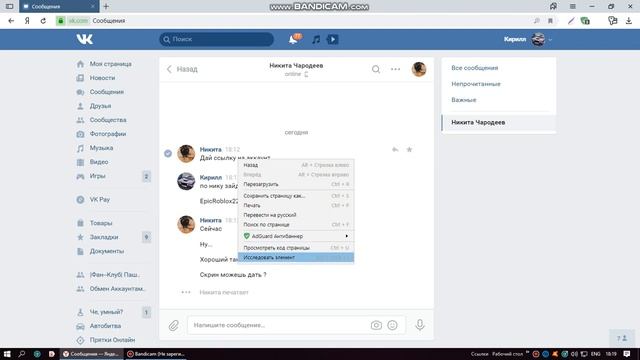Open the music player note icon

point(316,40)
